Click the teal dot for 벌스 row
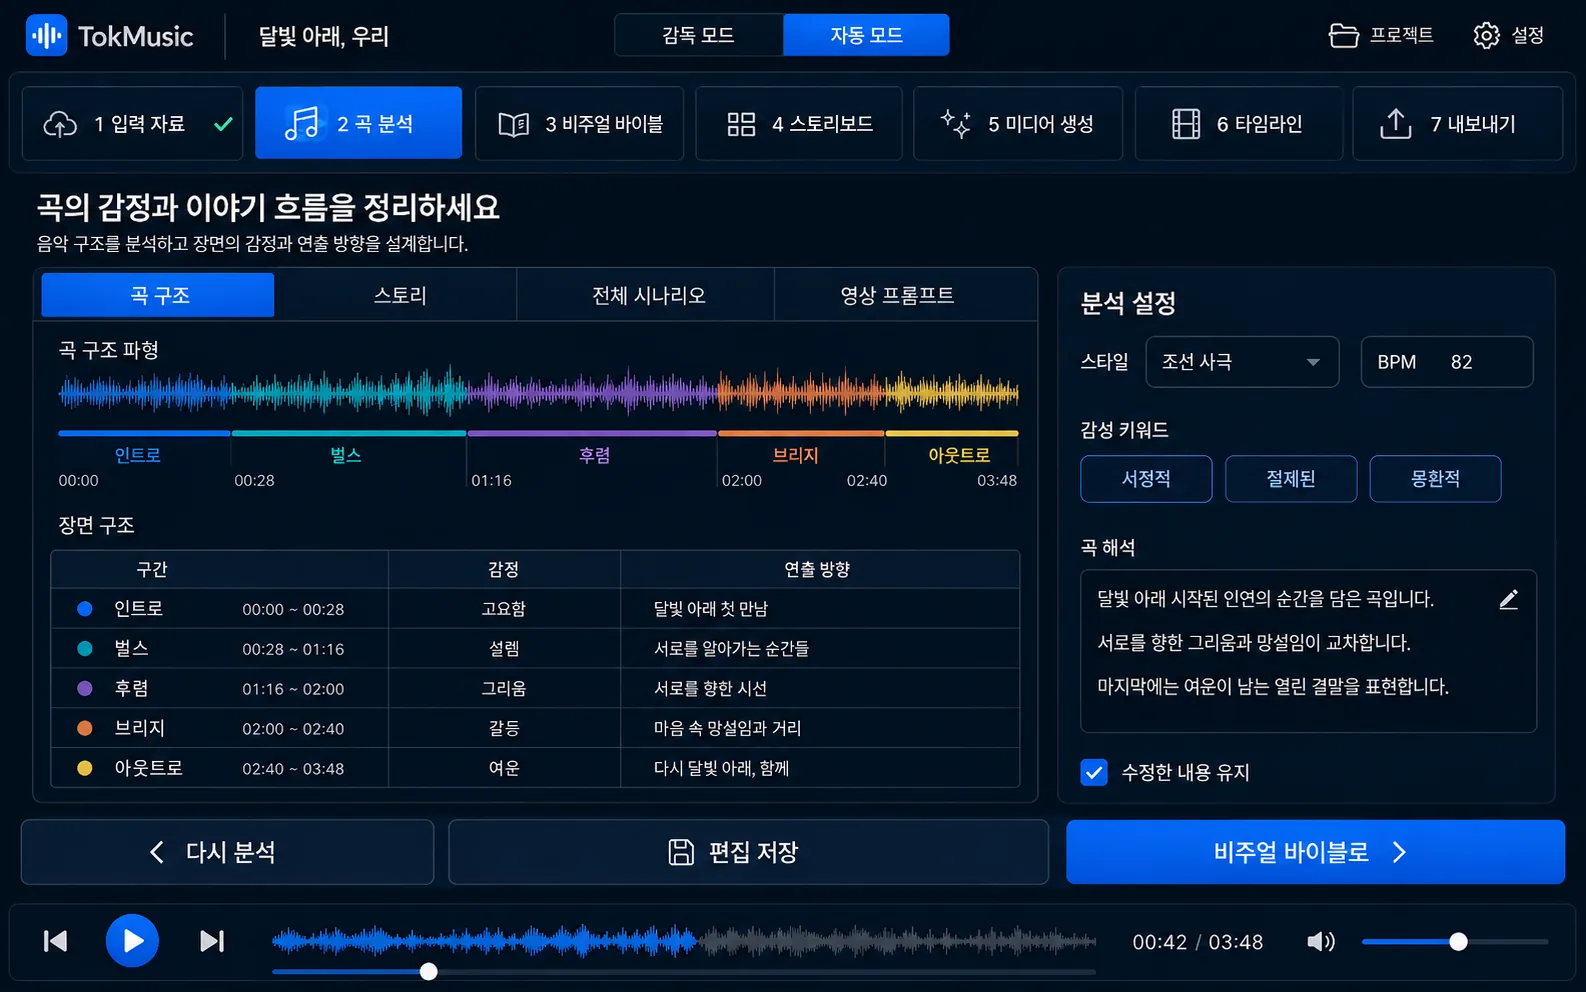This screenshot has width=1586, height=992. tap(85, 648)
